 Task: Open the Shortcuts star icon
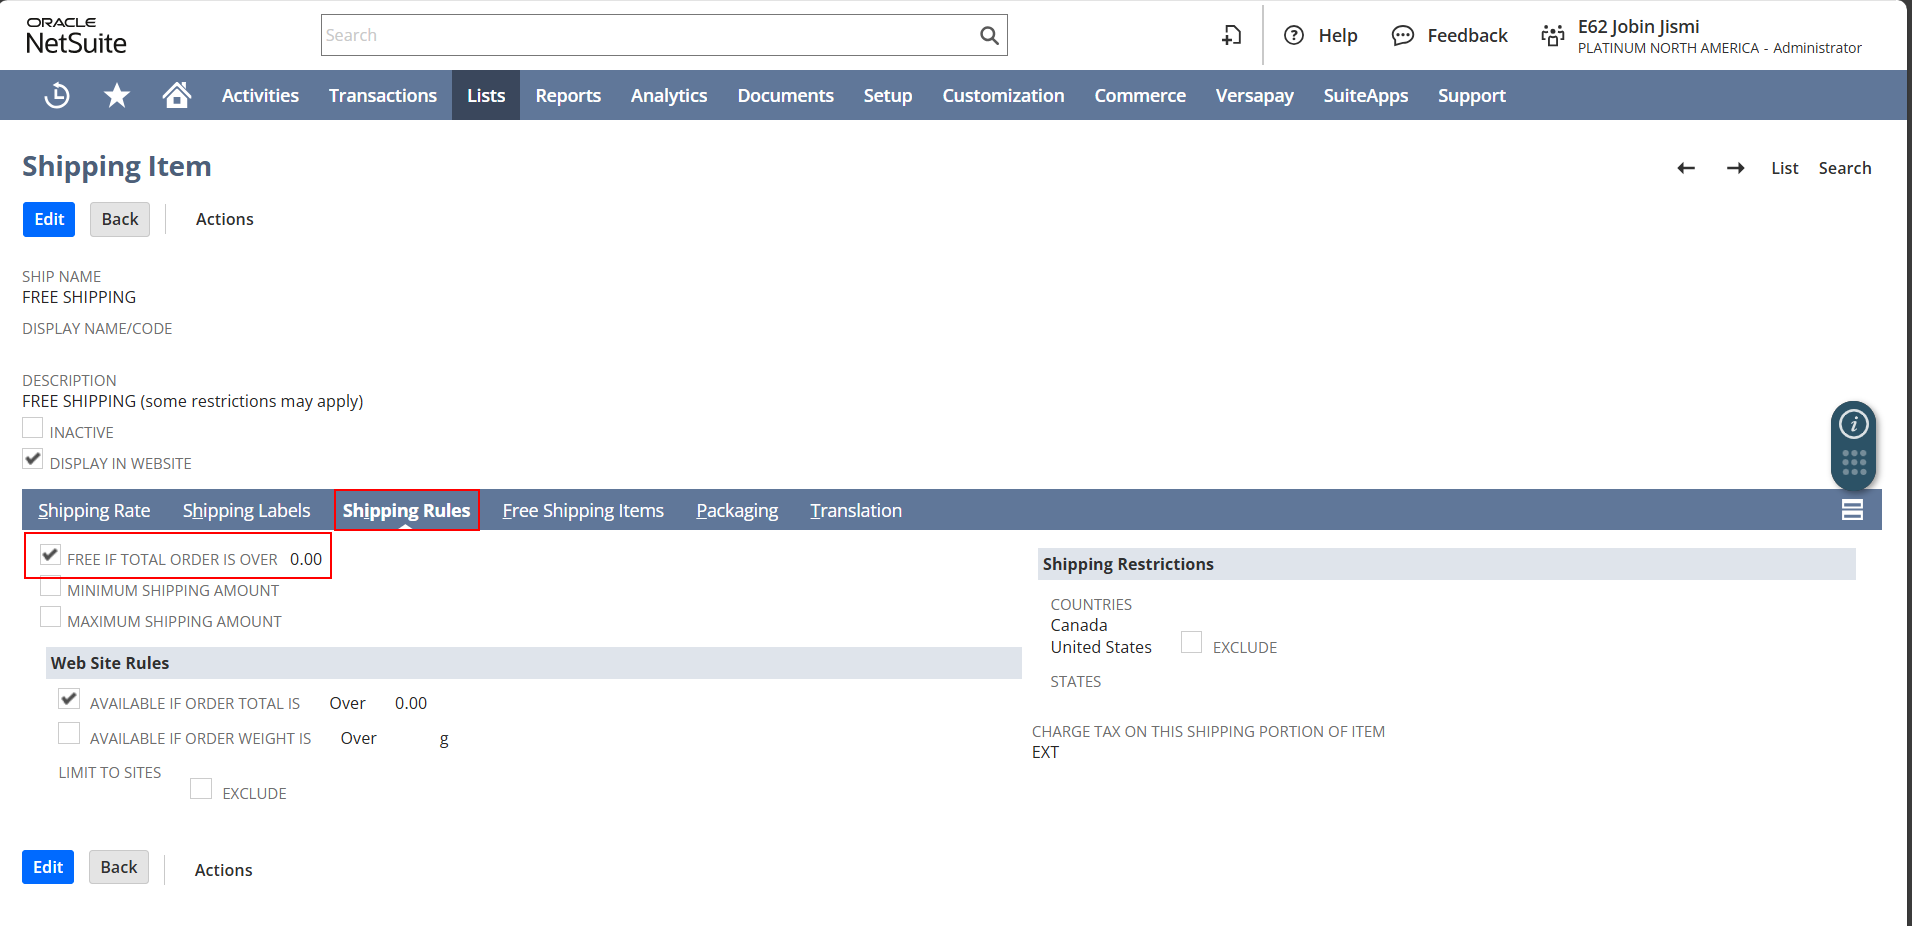click(x=117, y=95)
